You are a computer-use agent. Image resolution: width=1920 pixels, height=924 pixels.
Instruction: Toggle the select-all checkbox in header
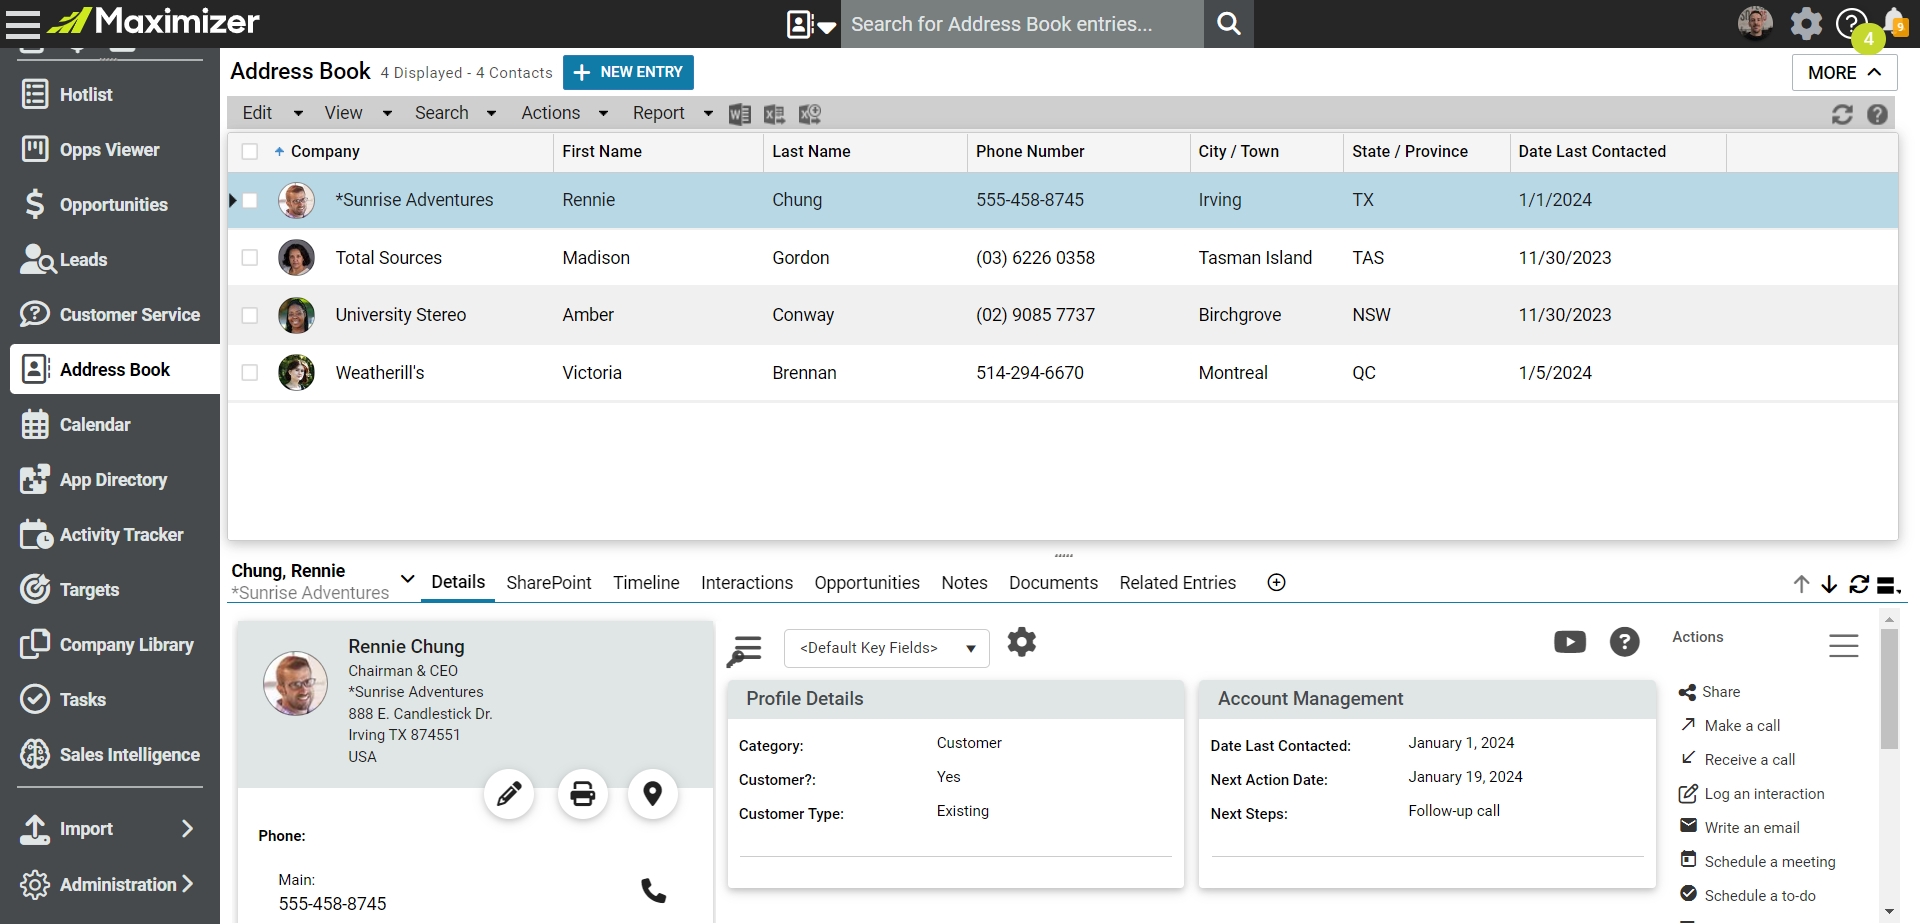coord(250,152)
